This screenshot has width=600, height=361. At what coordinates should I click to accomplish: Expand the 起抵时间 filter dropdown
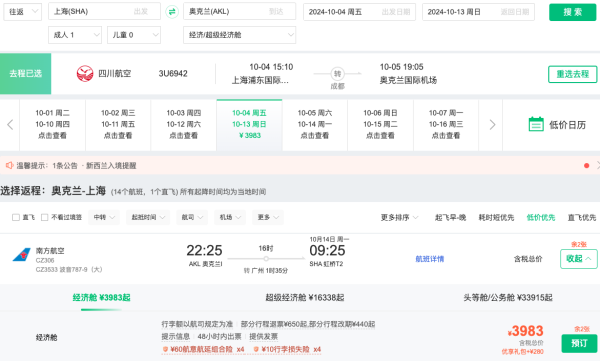point(148,217)
